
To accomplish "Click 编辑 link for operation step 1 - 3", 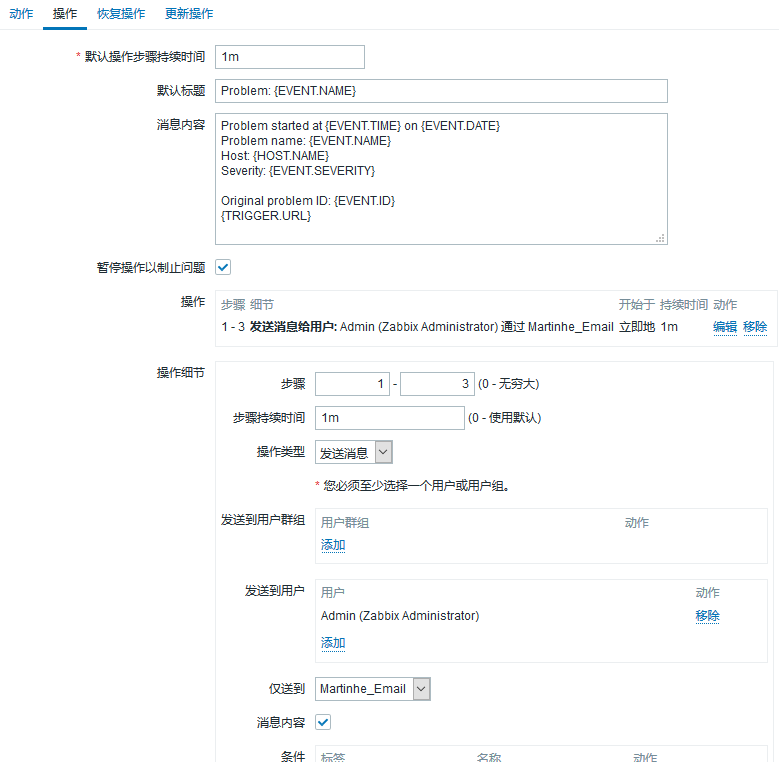I will [x=725, y=327].
